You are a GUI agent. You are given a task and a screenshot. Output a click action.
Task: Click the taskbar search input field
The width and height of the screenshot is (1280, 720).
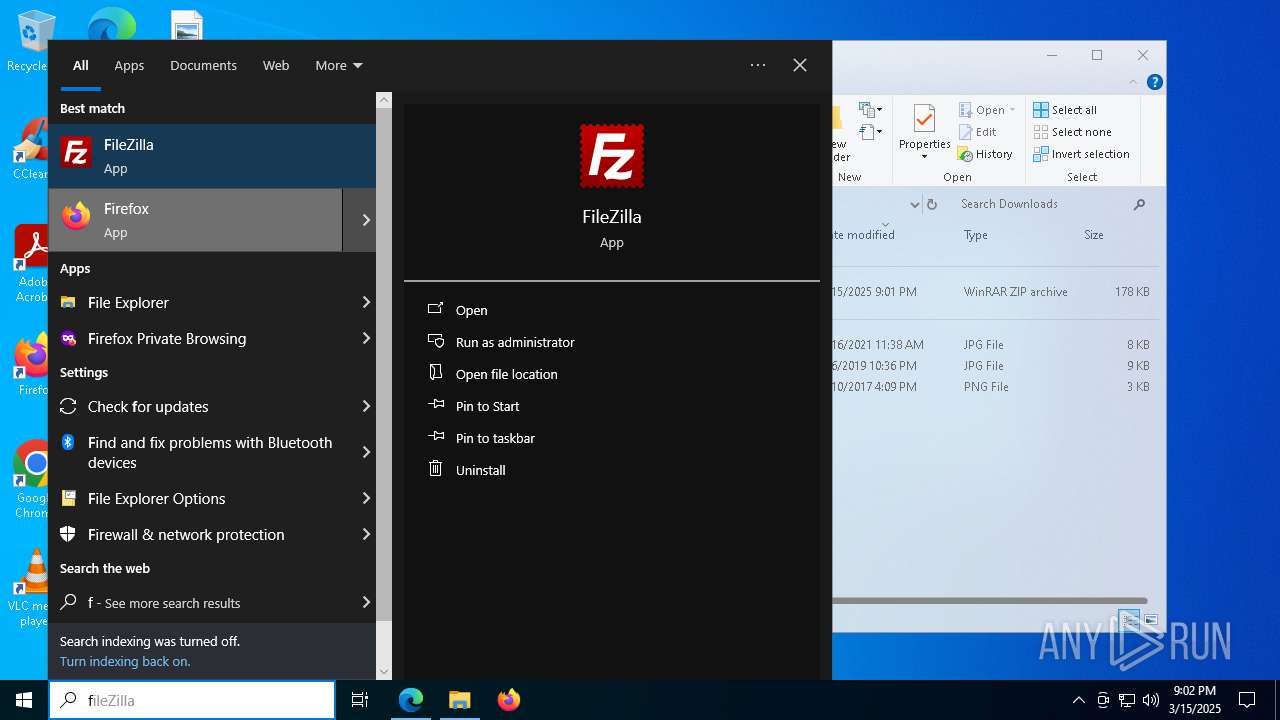point(192,700)
